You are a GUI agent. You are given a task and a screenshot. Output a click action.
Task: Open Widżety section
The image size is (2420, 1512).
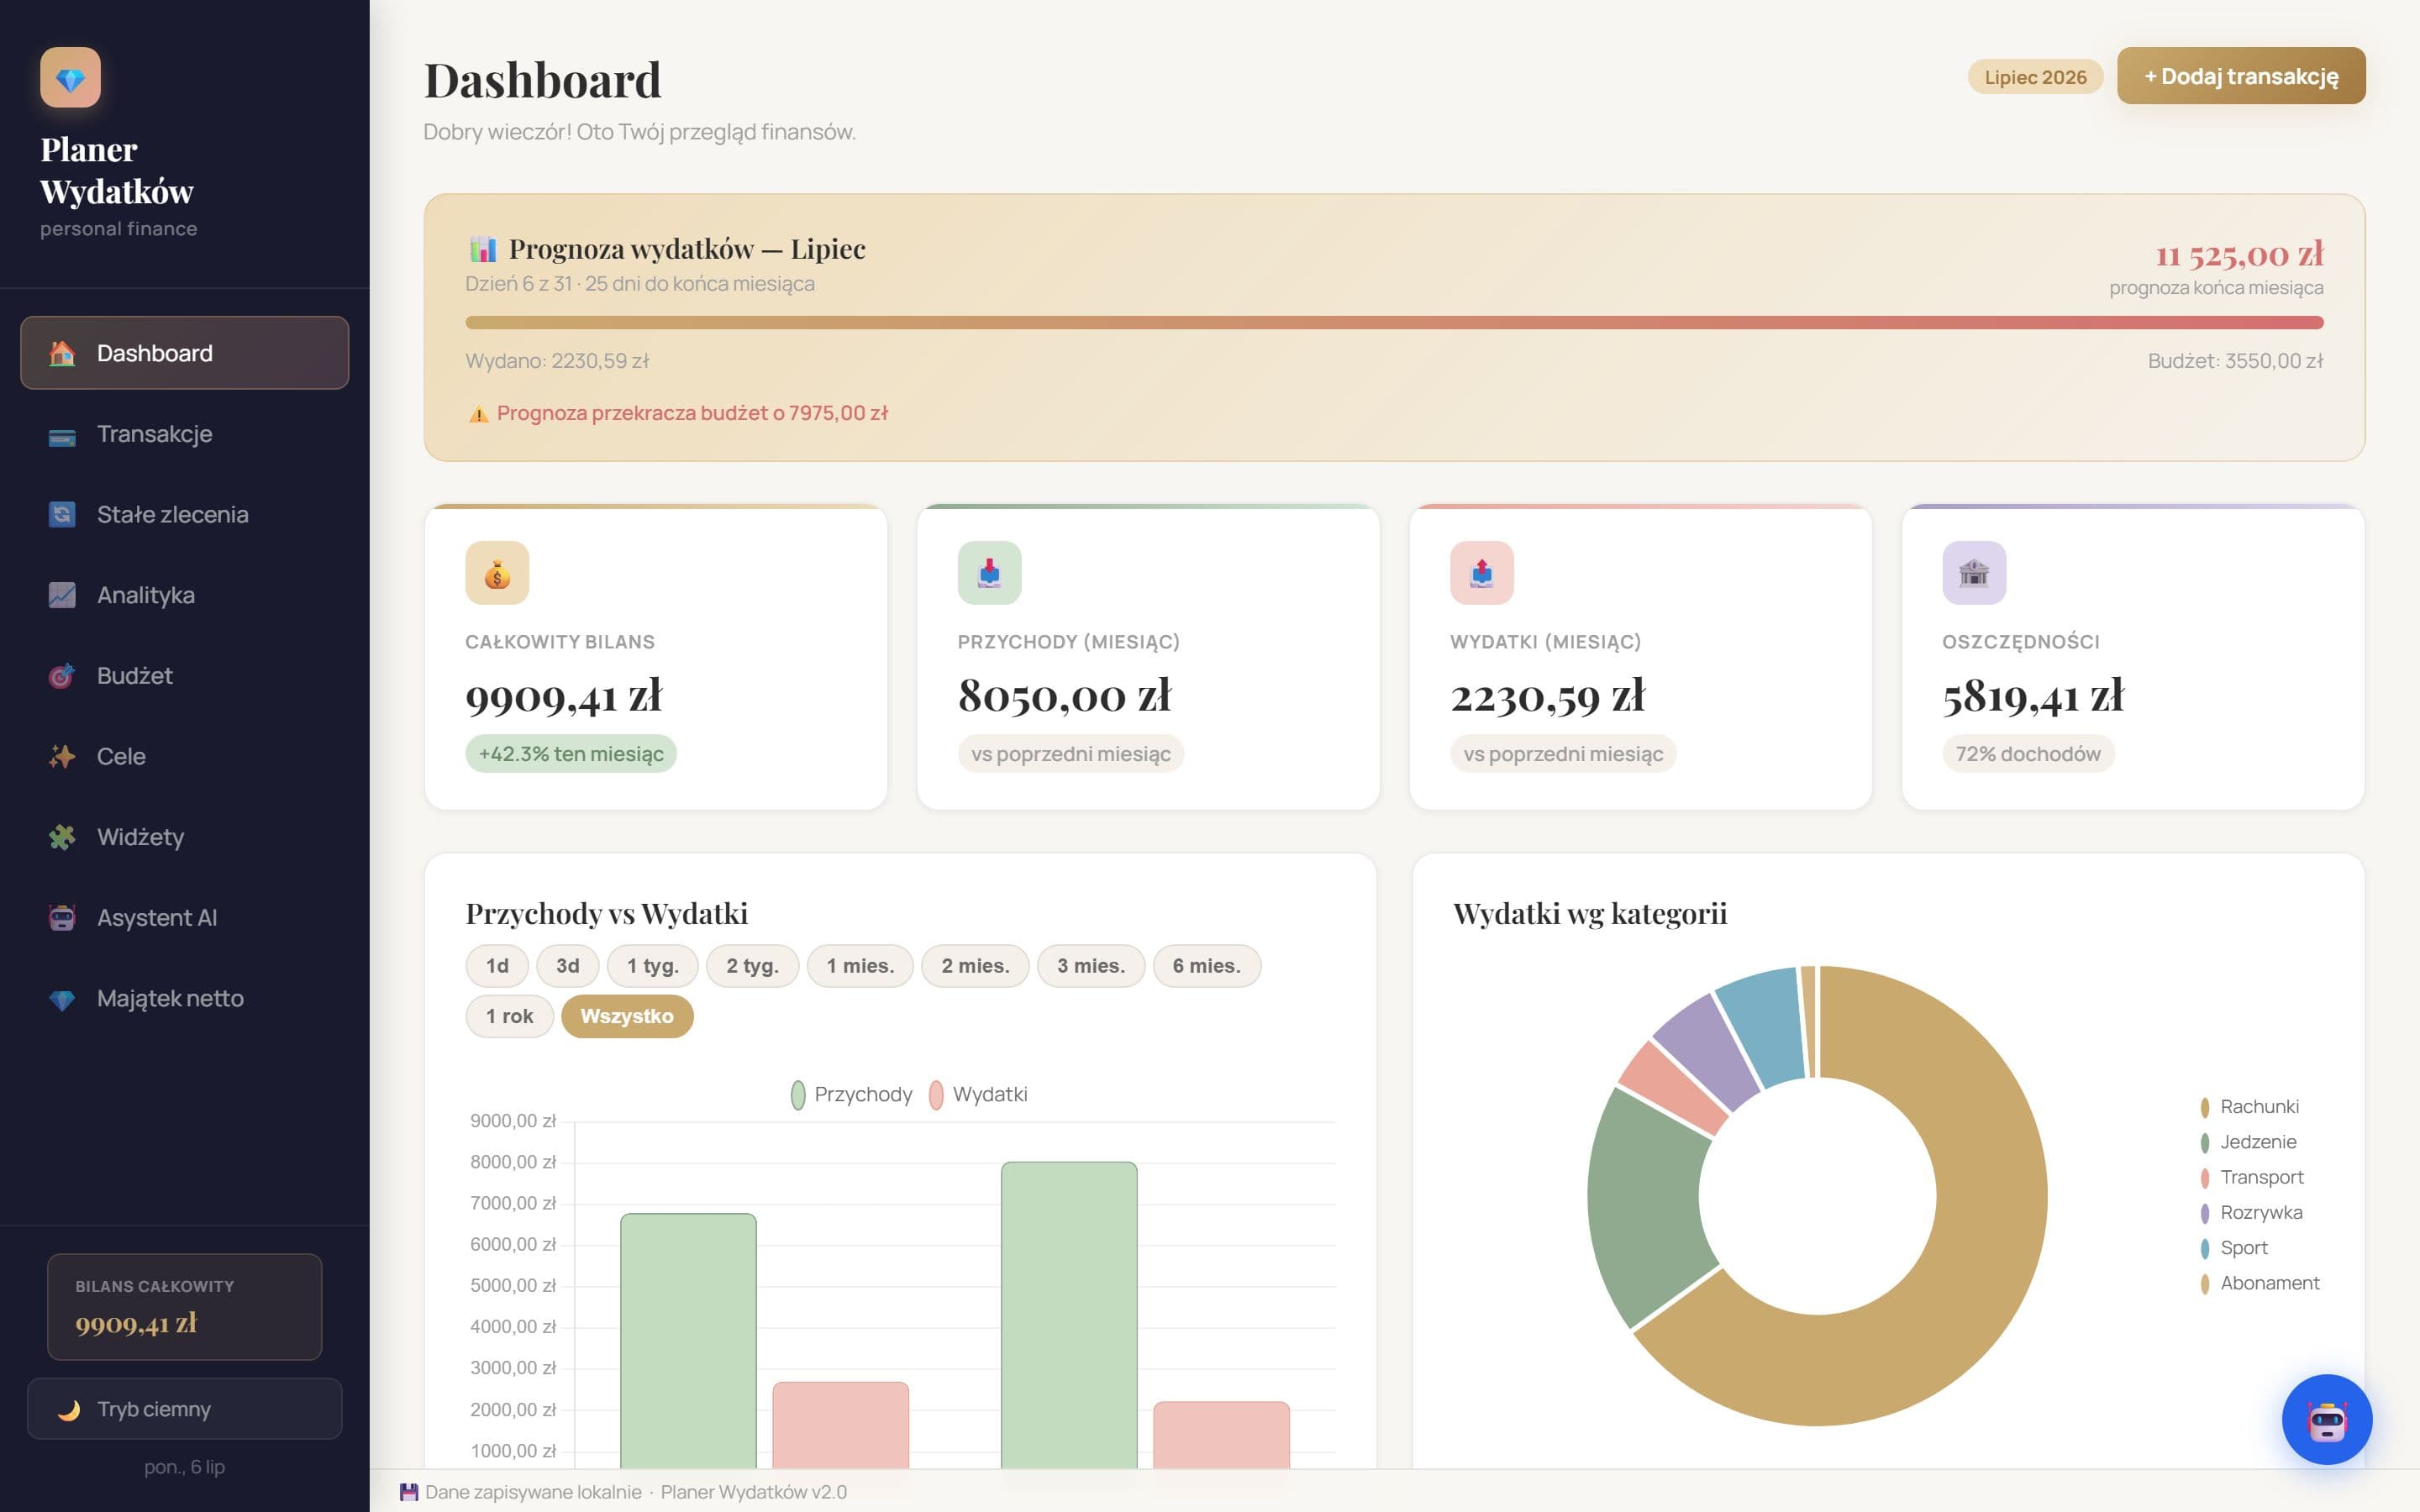tap(185, 837)
